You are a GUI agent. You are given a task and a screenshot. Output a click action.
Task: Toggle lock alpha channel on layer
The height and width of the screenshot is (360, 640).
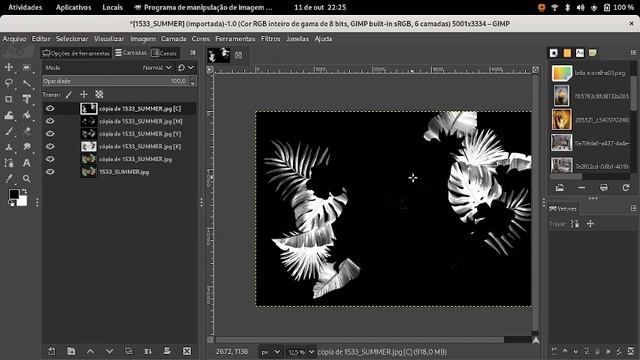pyautogui.click(x=99, y=95)
